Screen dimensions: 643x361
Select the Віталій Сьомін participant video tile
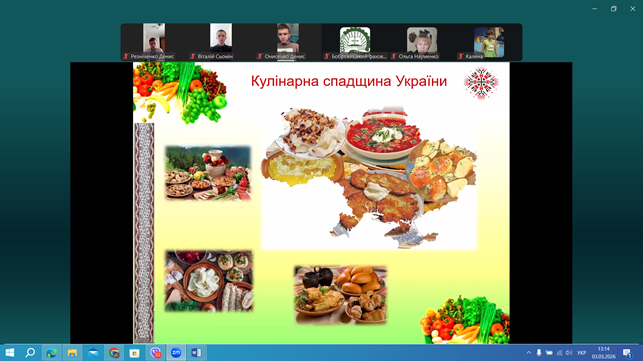coord(221,42)
